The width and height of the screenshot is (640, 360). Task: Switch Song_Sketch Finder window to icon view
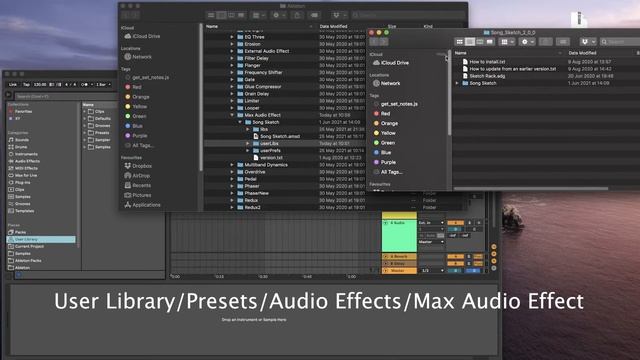[x=460, y=42]
